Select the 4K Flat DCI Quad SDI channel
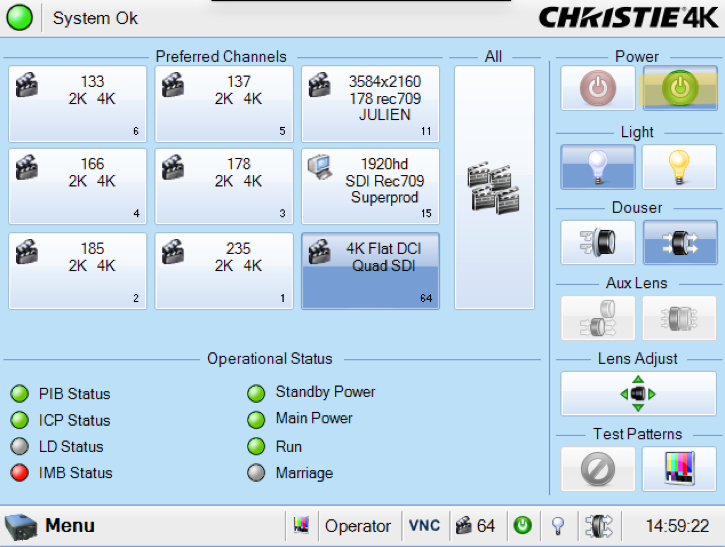This screenshot has width=725, height=547. point(370,271)
